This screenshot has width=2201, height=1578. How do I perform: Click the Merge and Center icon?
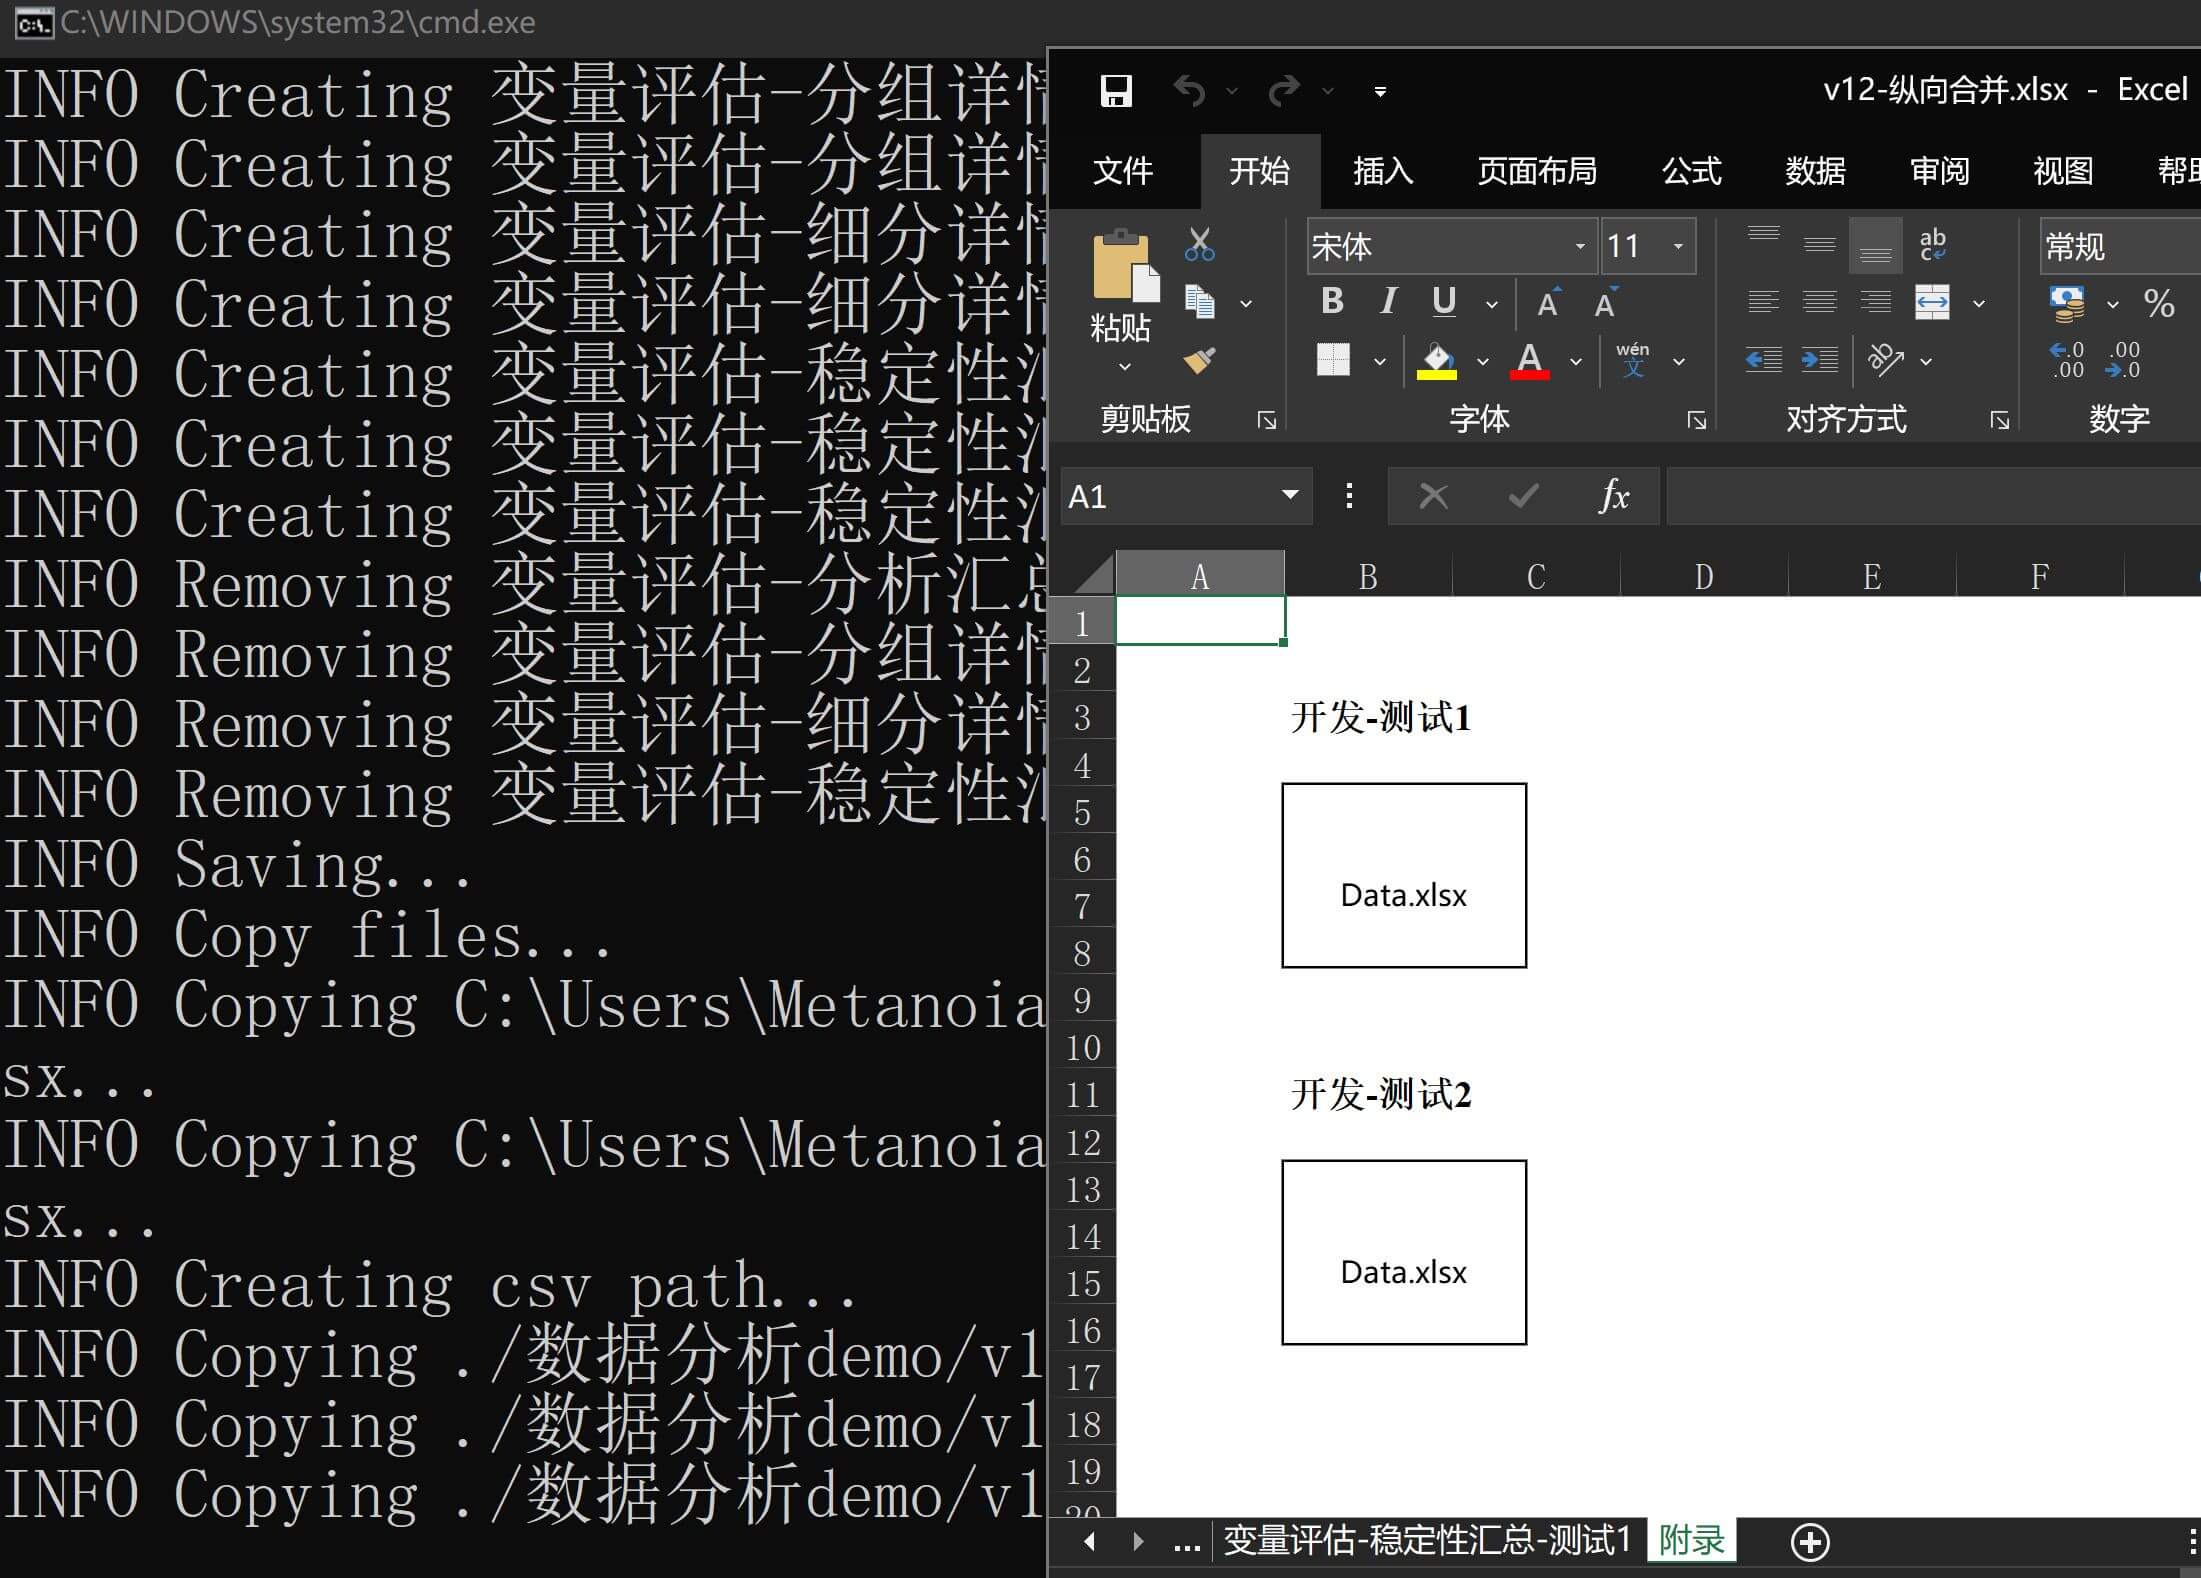(x=1933, y=302)
